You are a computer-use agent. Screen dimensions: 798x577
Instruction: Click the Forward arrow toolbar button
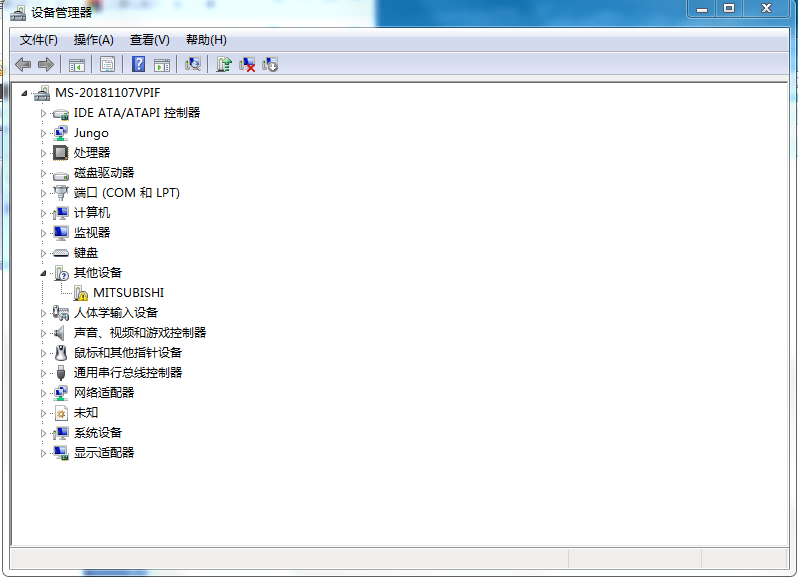tap(45, 64)
